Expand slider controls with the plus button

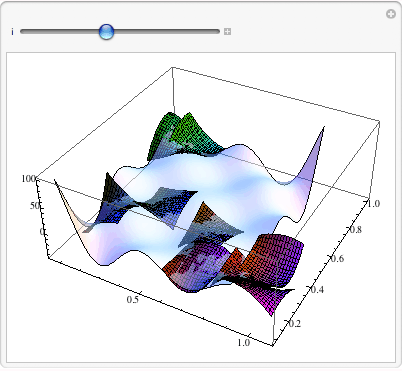pyautogui.click(x=227, y=32)
